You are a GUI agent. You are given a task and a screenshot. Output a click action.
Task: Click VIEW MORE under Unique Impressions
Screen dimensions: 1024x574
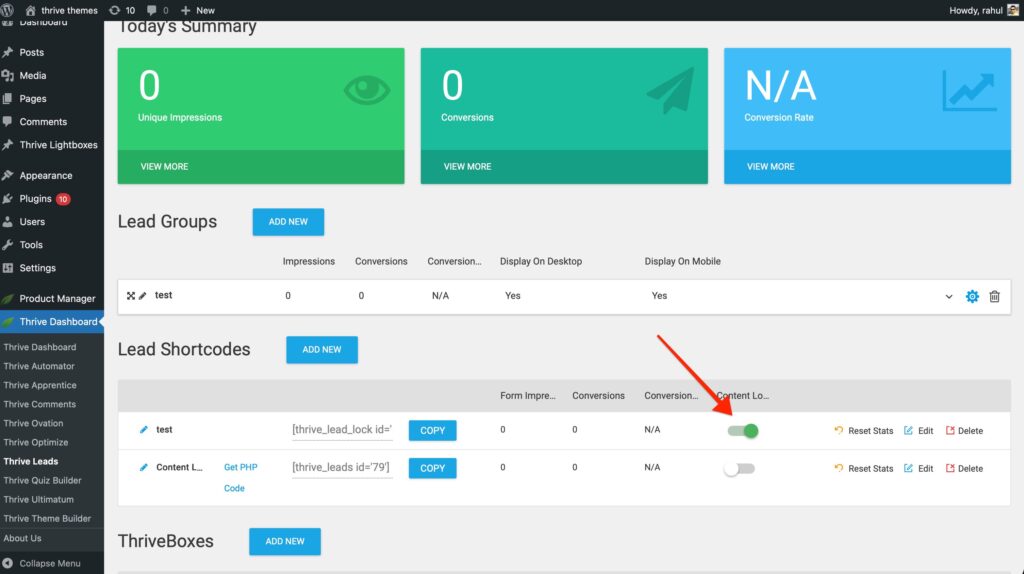tap(164, 166)
